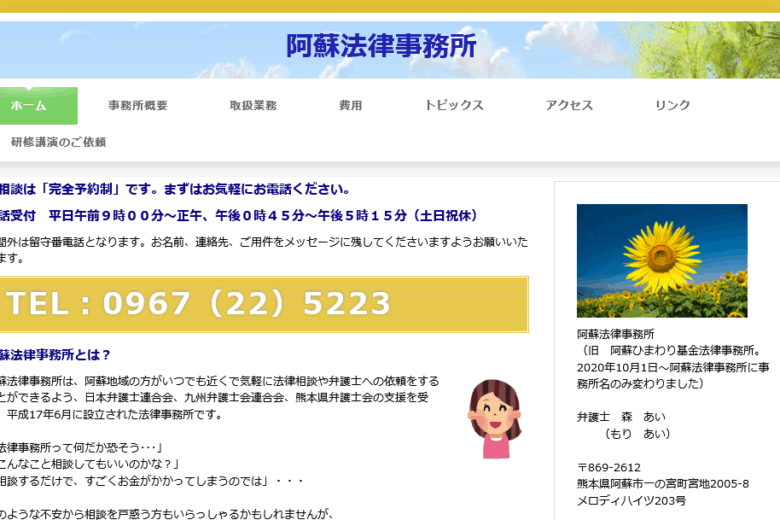This screenshot has height=520, width=780.
Task: Click the lawyer name 弁護士 森 あい
Action: pos(621,416)
